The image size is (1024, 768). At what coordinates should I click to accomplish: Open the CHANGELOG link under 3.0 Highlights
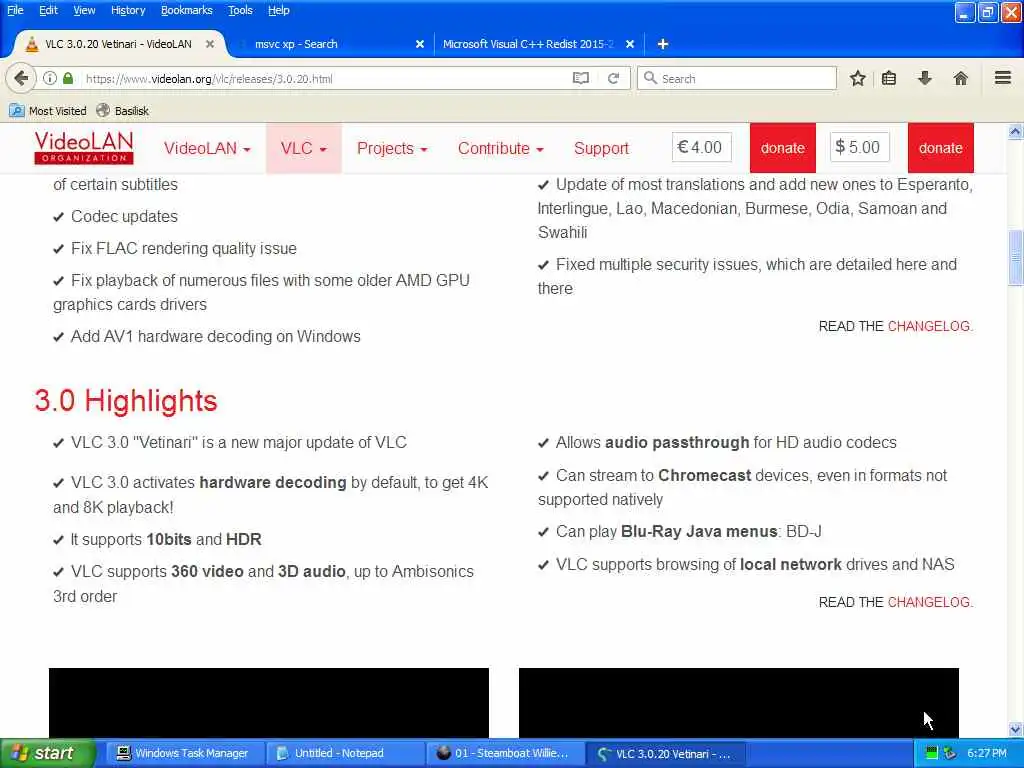tap(929, 602)
